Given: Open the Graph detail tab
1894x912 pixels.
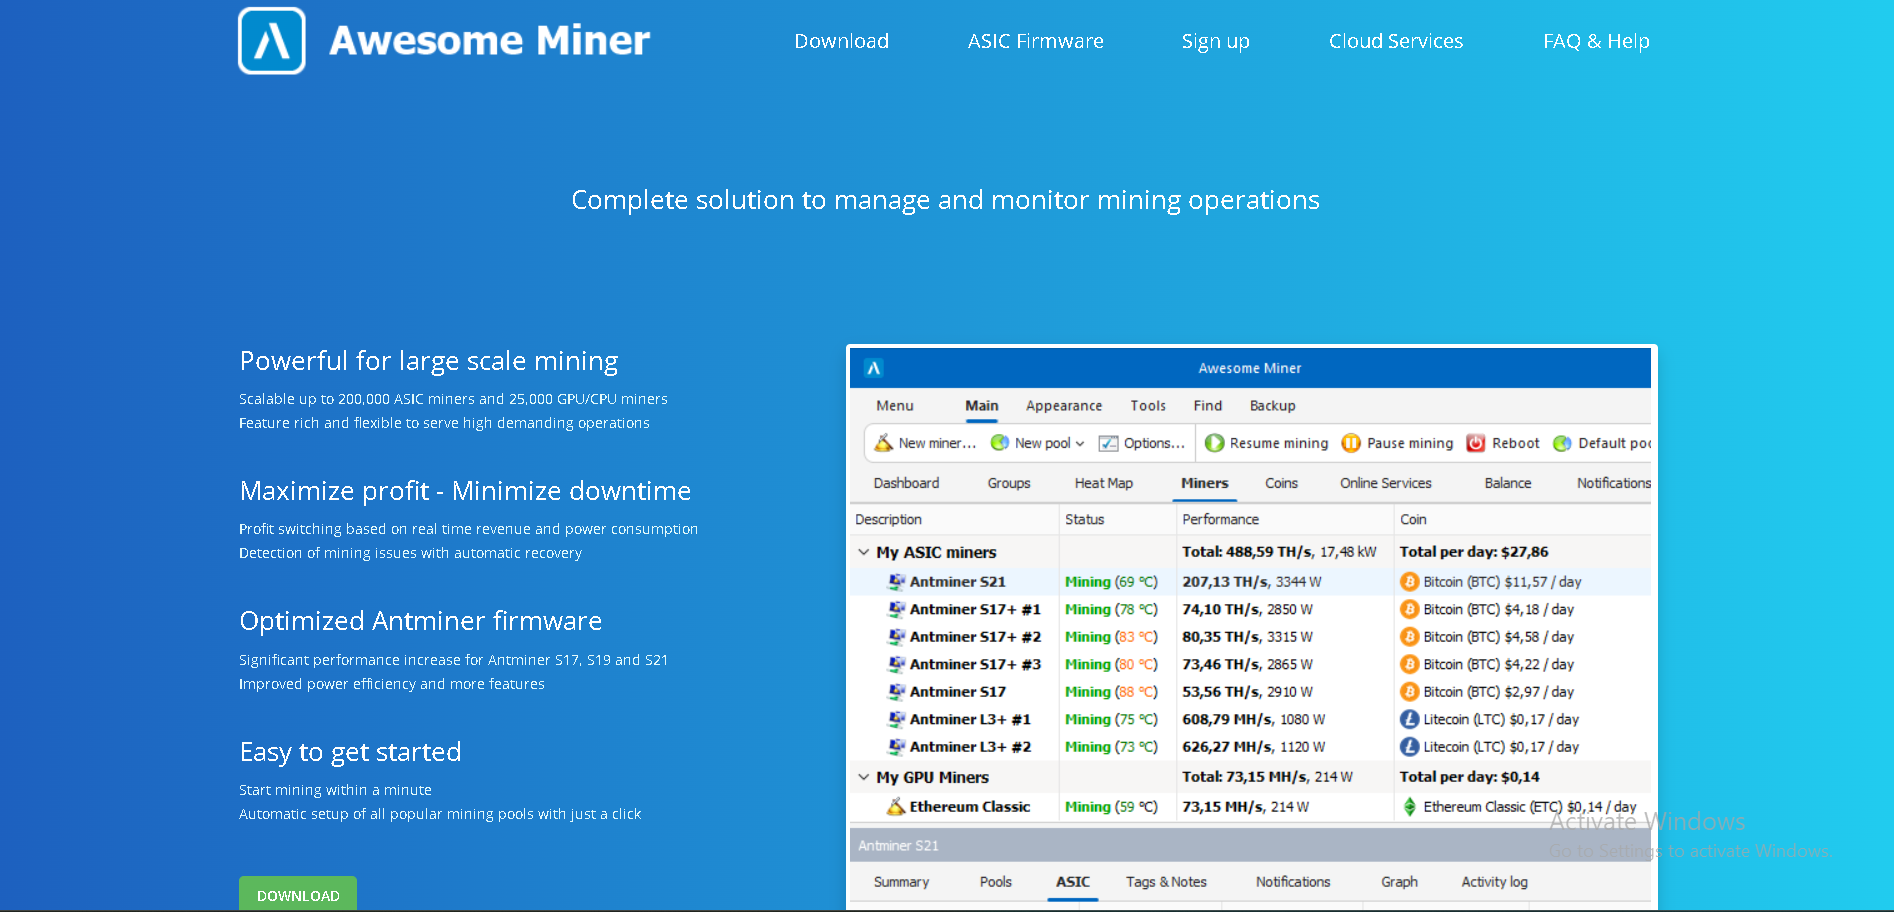Looking at the screenshot, I should tap(1399, 882).
